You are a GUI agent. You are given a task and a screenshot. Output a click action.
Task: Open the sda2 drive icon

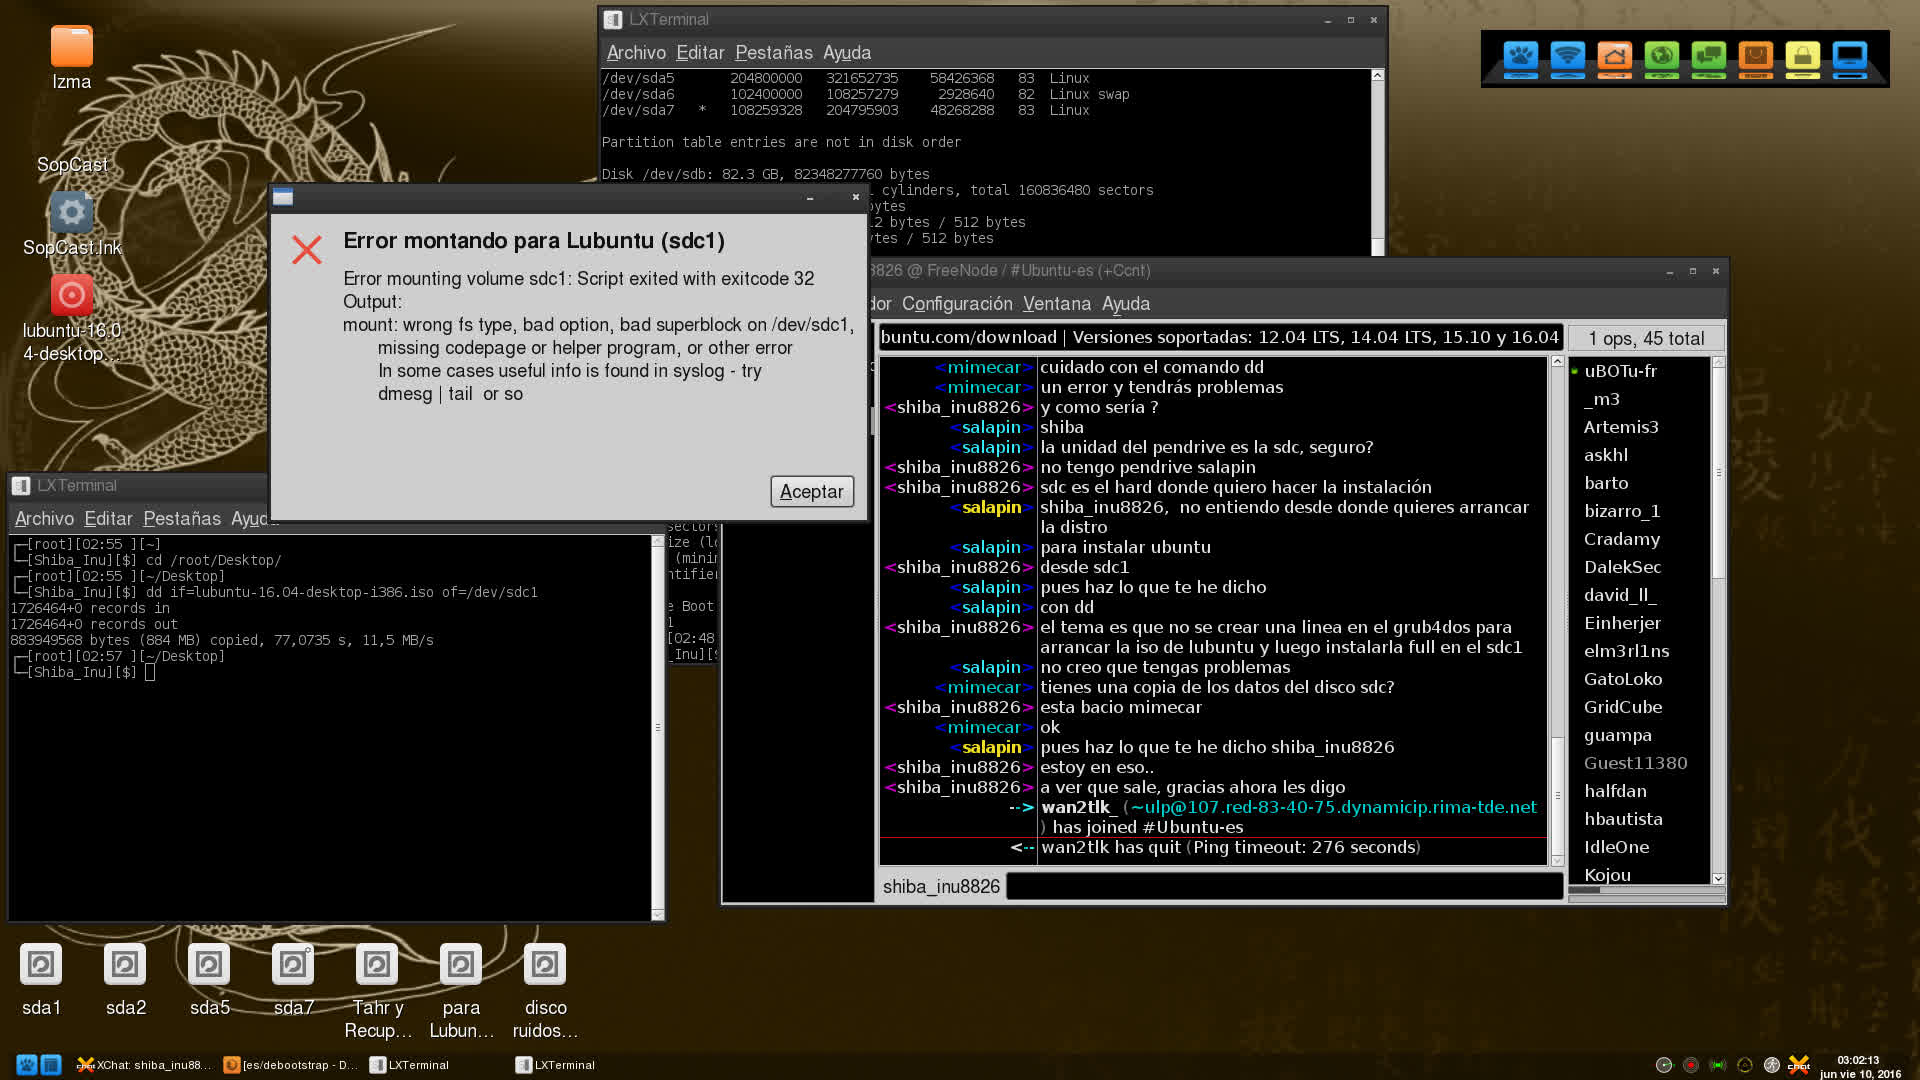[x=125, y=965]
